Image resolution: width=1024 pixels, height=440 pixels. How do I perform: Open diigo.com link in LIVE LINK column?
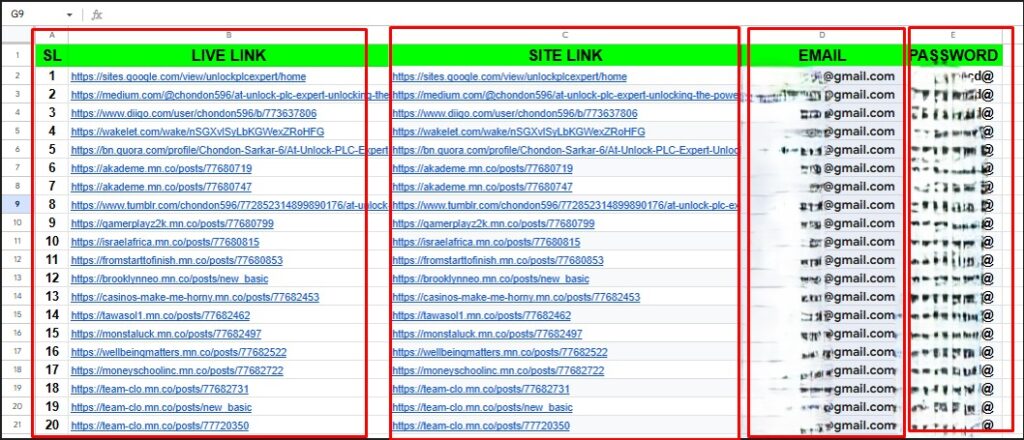pyautogui.click(x=194, y=113)
